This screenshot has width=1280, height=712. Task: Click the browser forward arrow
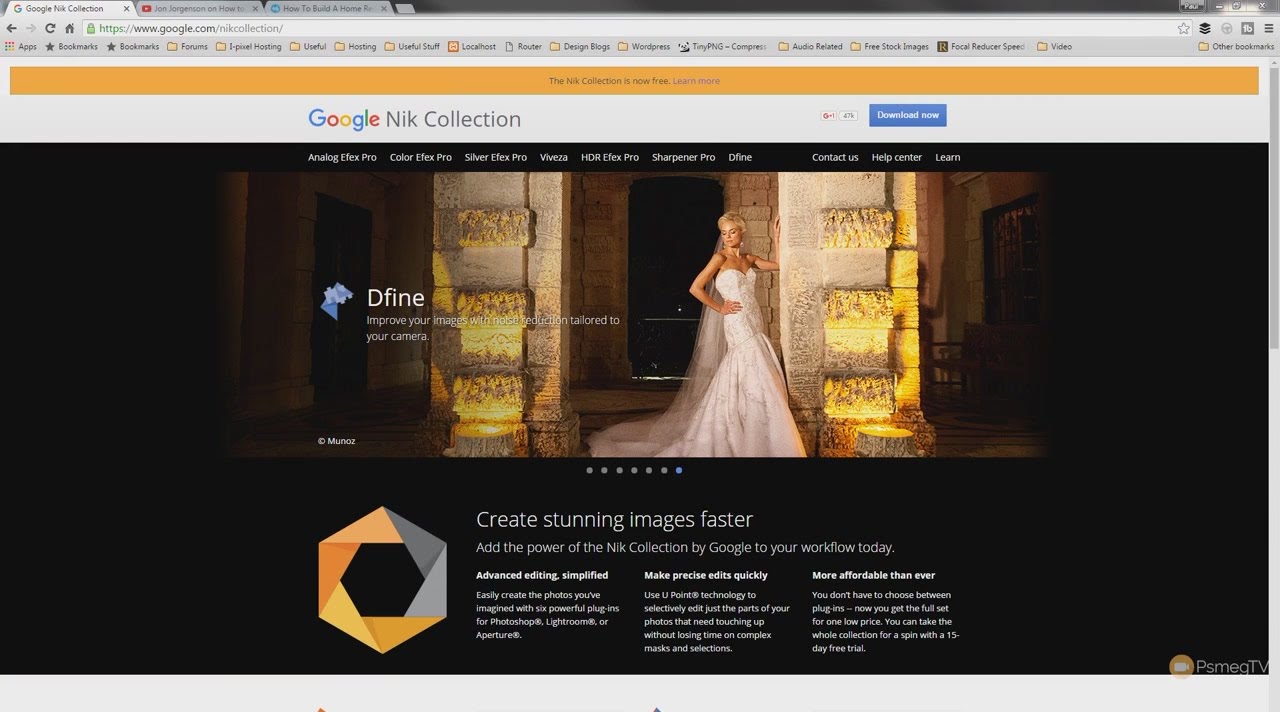30,28
